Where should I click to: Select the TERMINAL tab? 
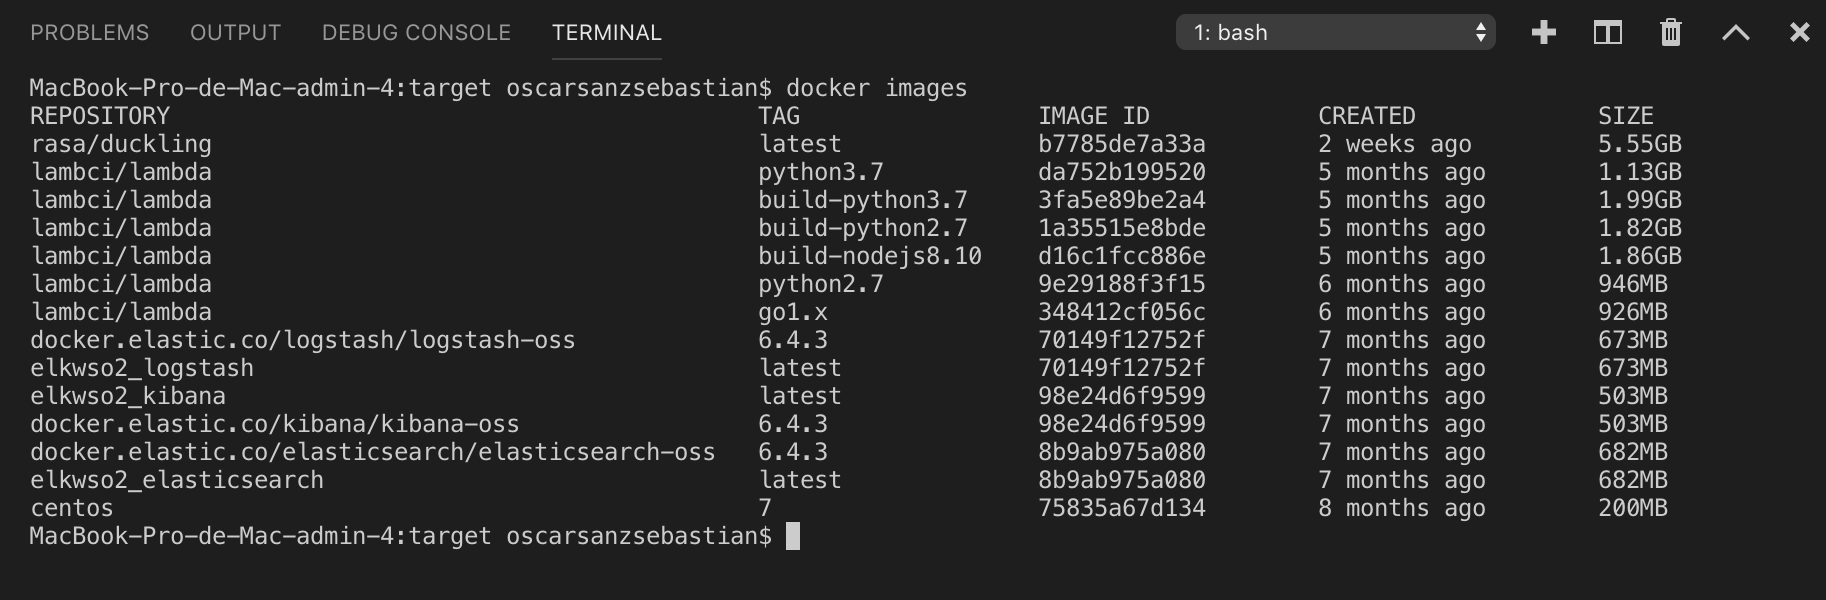606,33
